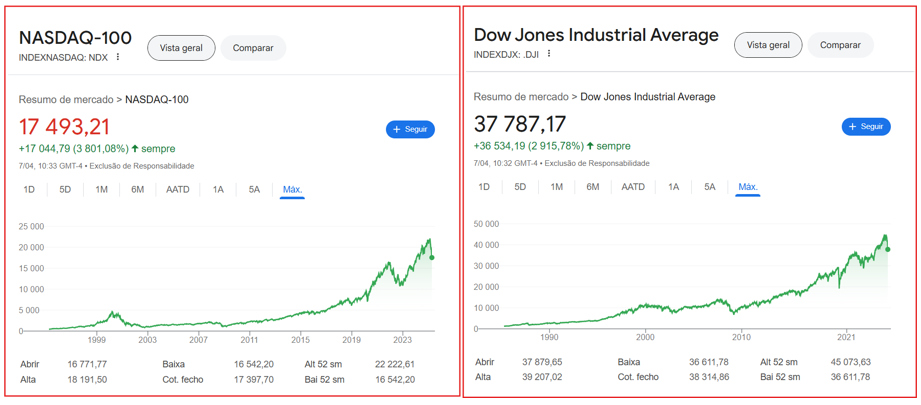Switch NASDAQ-100 chart to 5A

pyautogui.click(x=254, y=190)
